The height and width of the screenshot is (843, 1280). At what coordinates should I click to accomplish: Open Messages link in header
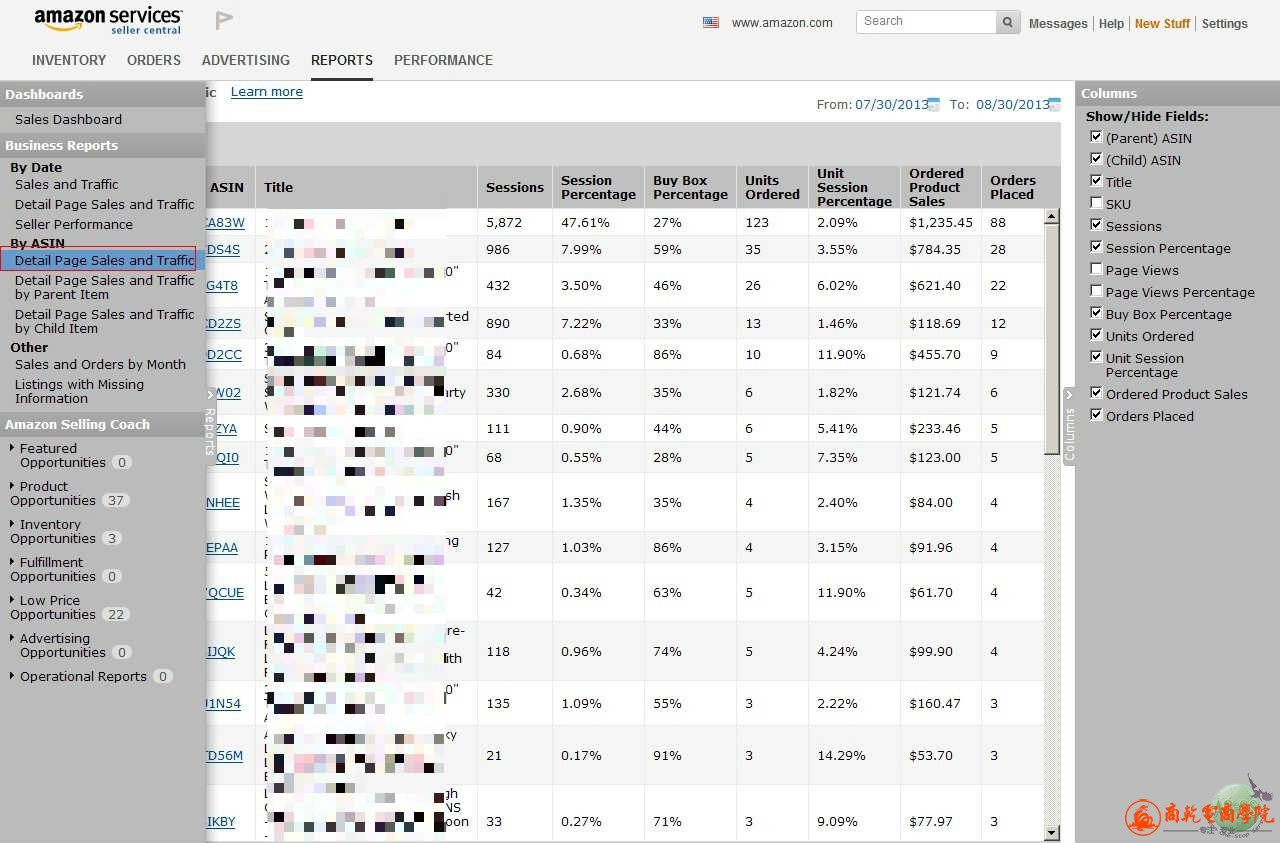tap(1058, 23)
